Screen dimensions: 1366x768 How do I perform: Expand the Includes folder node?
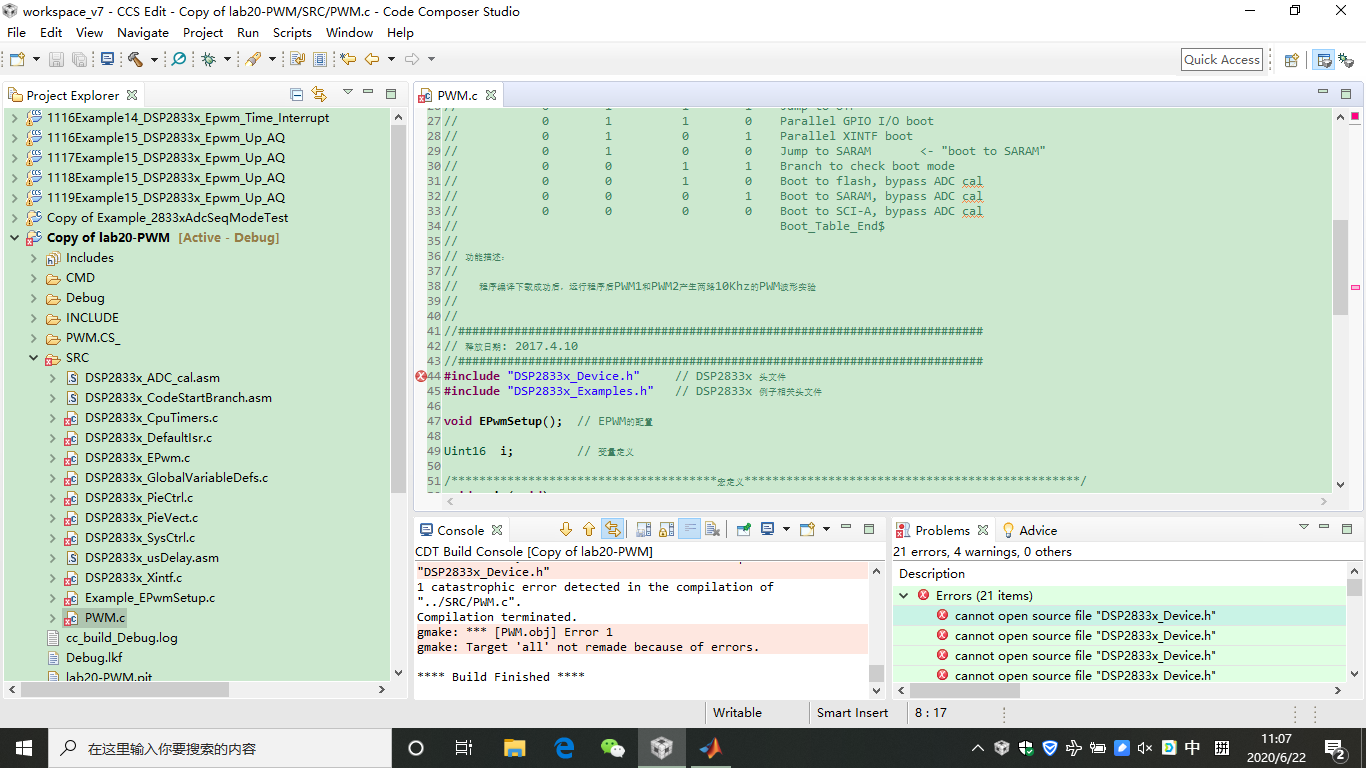34,258
